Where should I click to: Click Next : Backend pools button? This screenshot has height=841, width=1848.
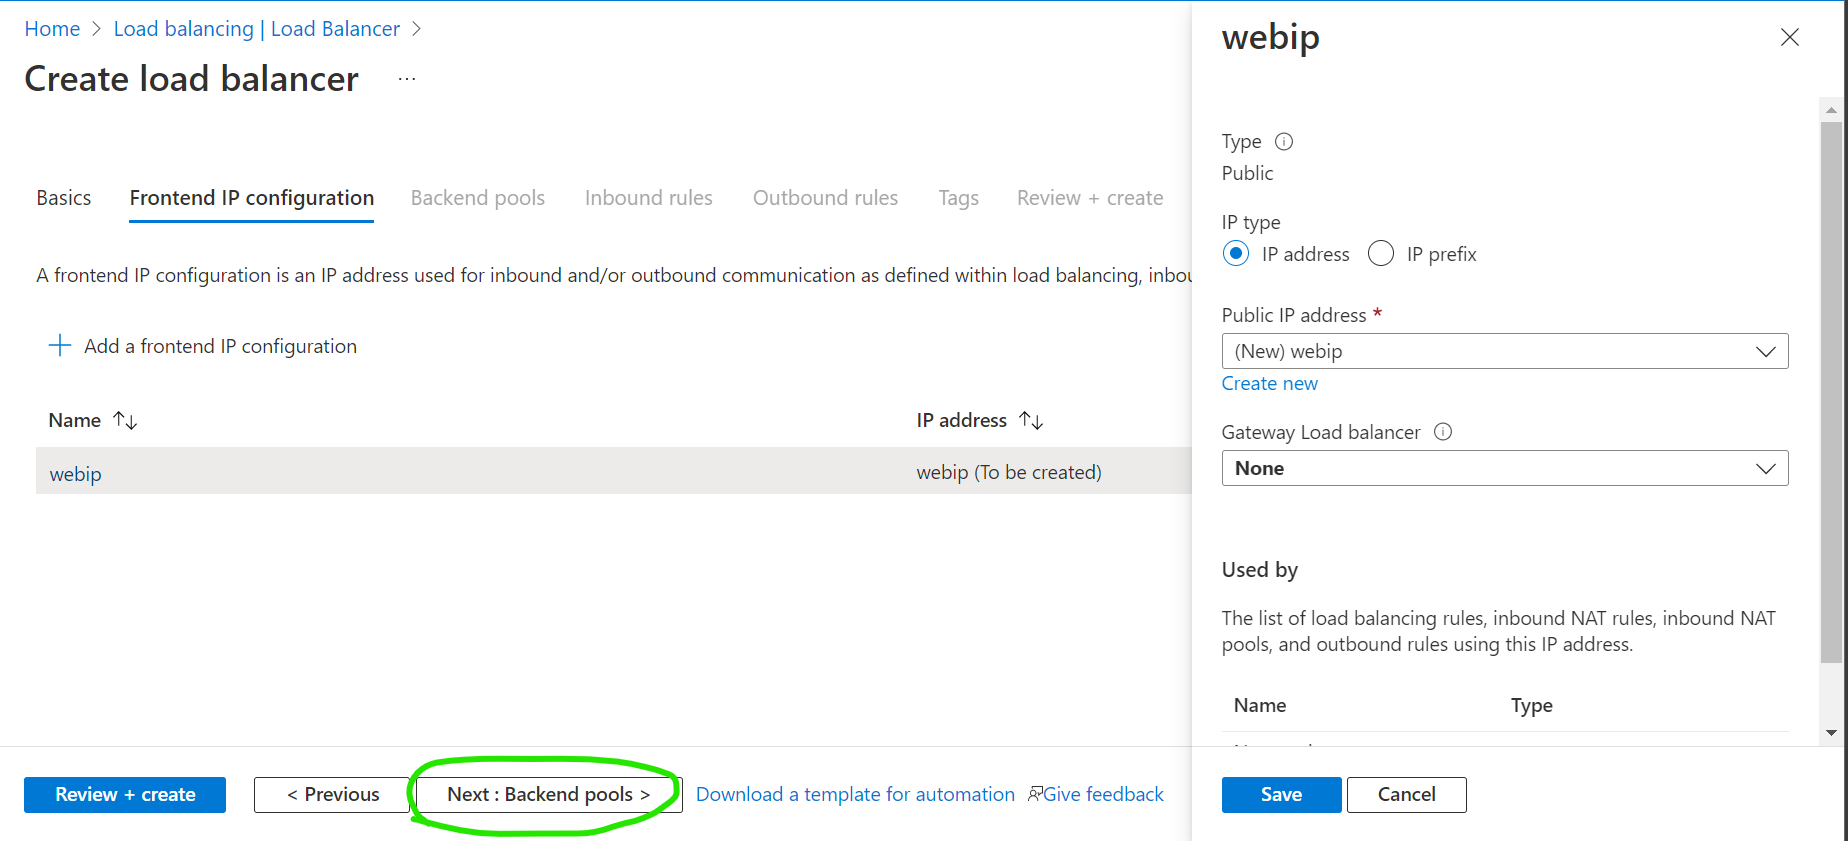(549, 795)
